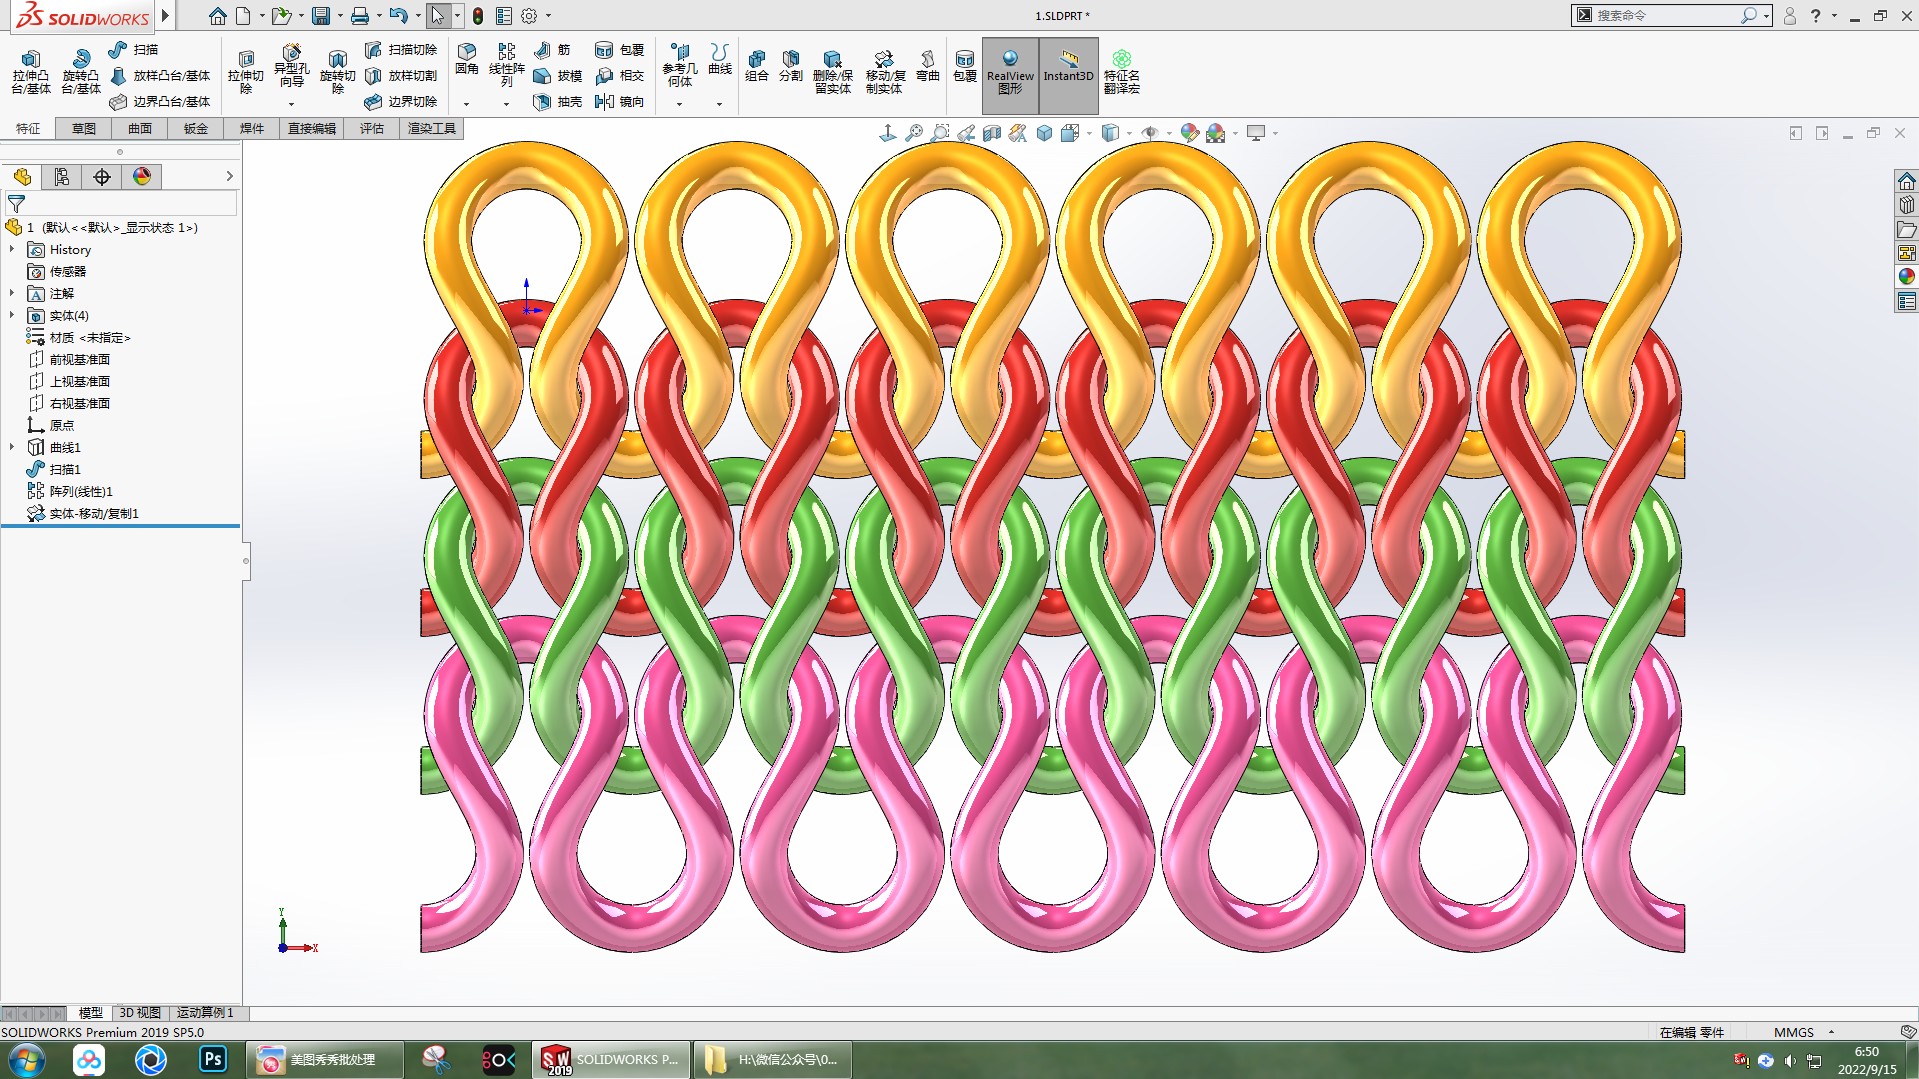Screen dimensions: 1919x1079
Task: Open the dropdown under 线性阵列
Action: pyautogui.click(x=506, y=104)
